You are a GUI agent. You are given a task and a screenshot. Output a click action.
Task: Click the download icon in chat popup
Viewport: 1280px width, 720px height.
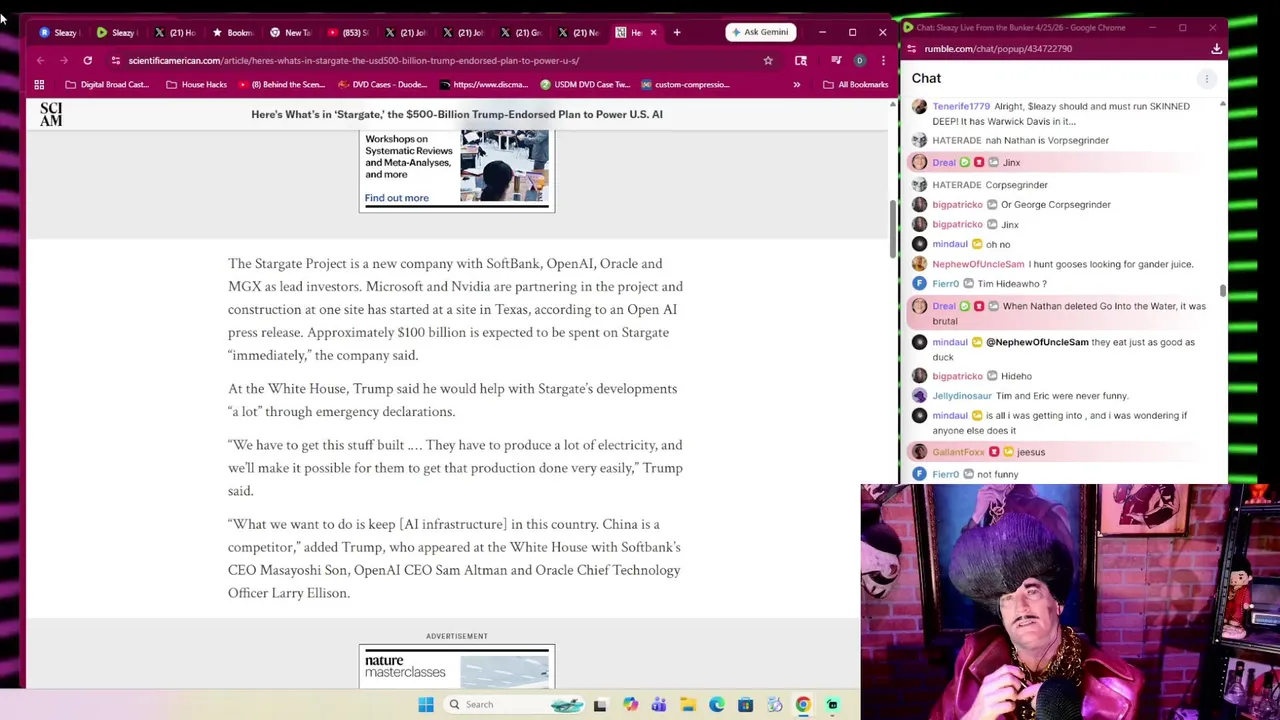(x=1216, y=48)
